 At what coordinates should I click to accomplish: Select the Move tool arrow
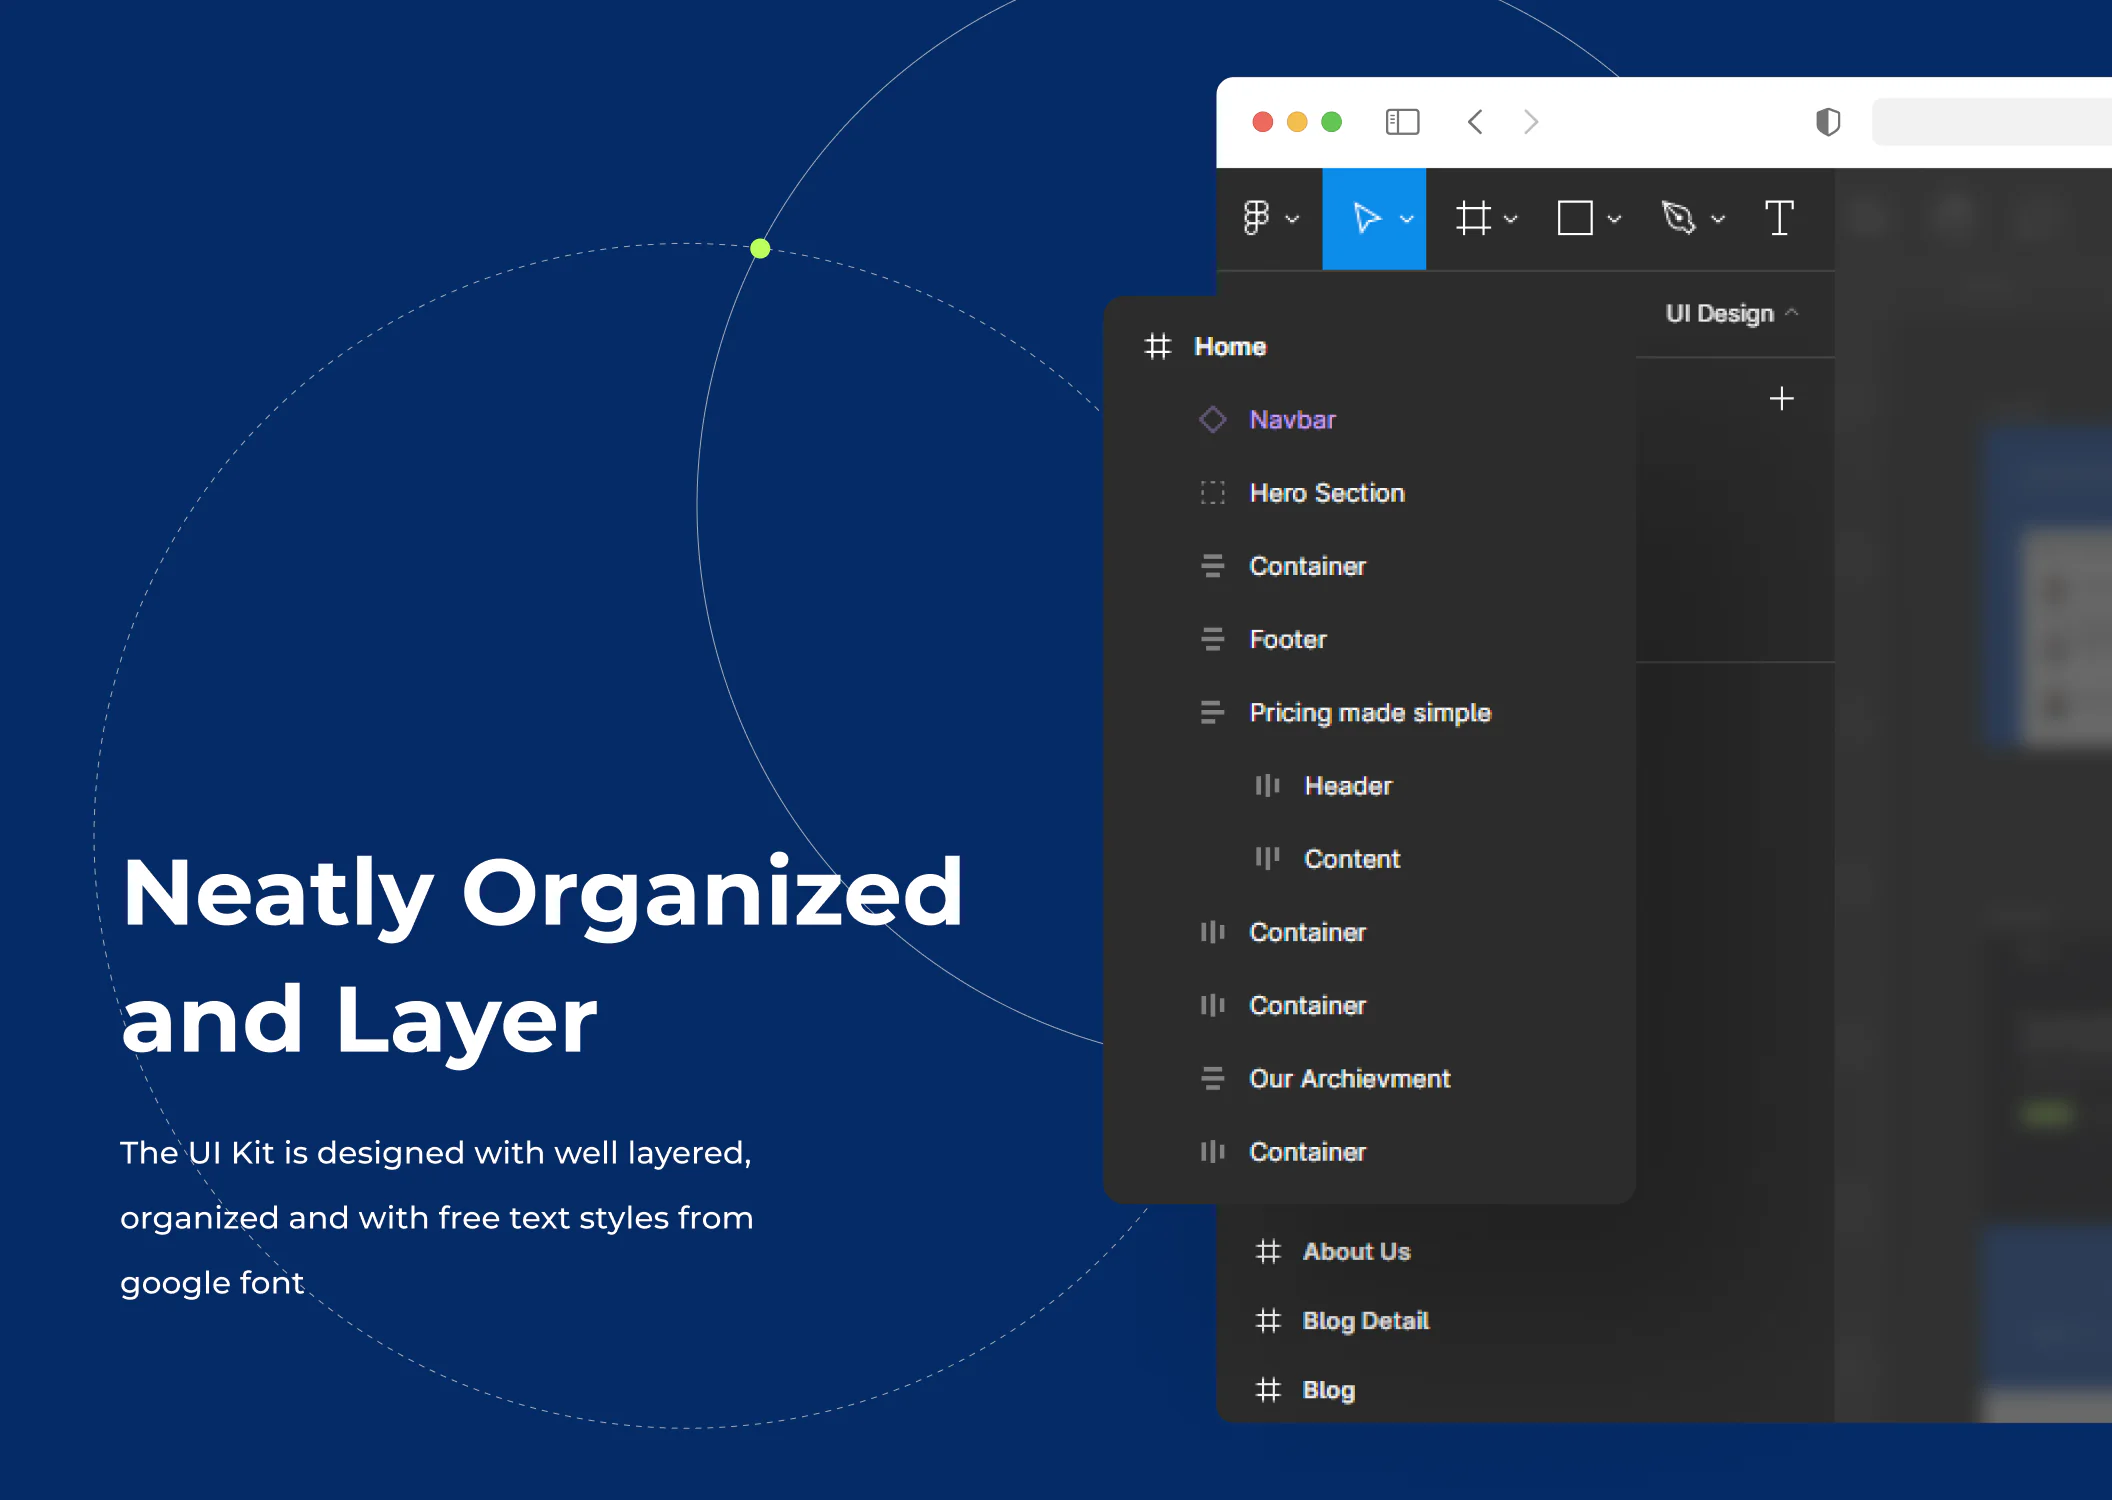click(1366, 218)
